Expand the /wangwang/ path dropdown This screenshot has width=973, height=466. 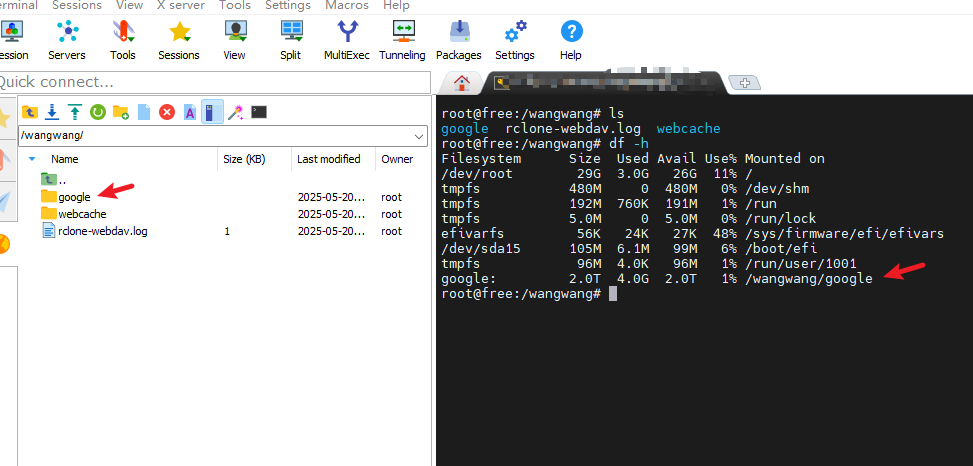pyautogui.click(x=419, y=135)
